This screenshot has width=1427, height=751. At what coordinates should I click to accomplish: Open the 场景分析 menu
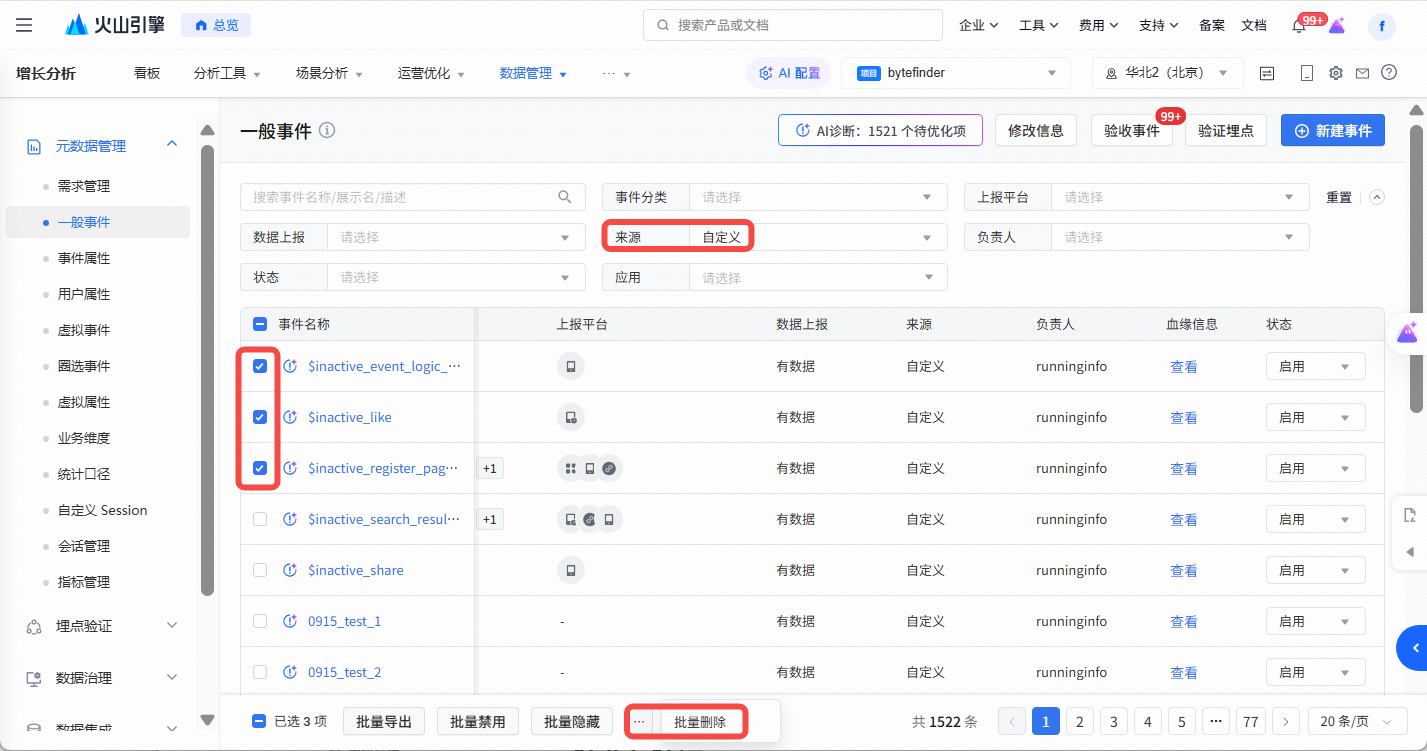(328, 73)
